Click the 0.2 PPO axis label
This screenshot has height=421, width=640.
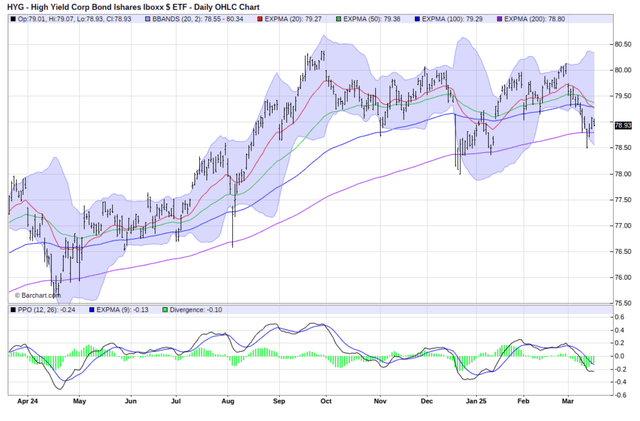pyautogui.click(x=620, y=343)
